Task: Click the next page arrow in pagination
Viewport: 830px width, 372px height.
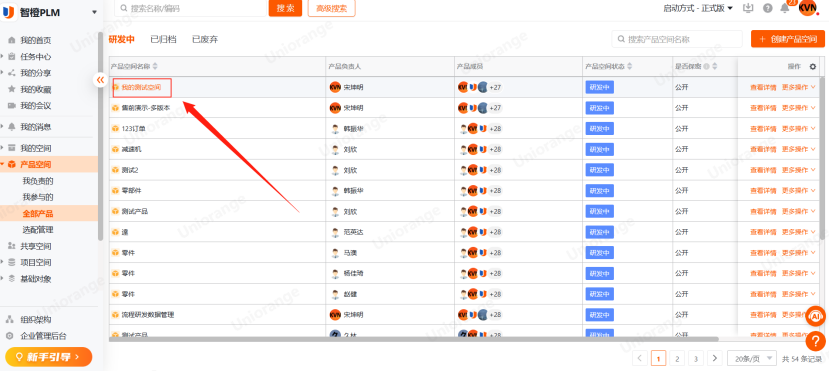Action: 715,358
